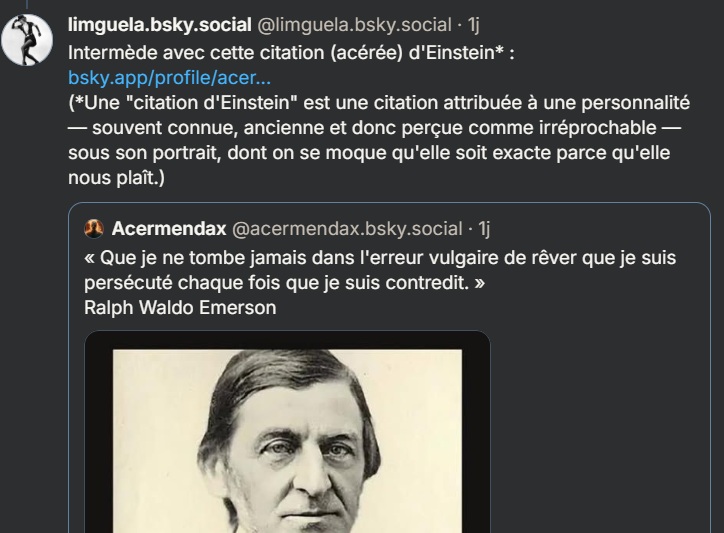Click the quoted post's 1j timestamp
This screenshot has height=533, width=724.
tap(484, 229)
